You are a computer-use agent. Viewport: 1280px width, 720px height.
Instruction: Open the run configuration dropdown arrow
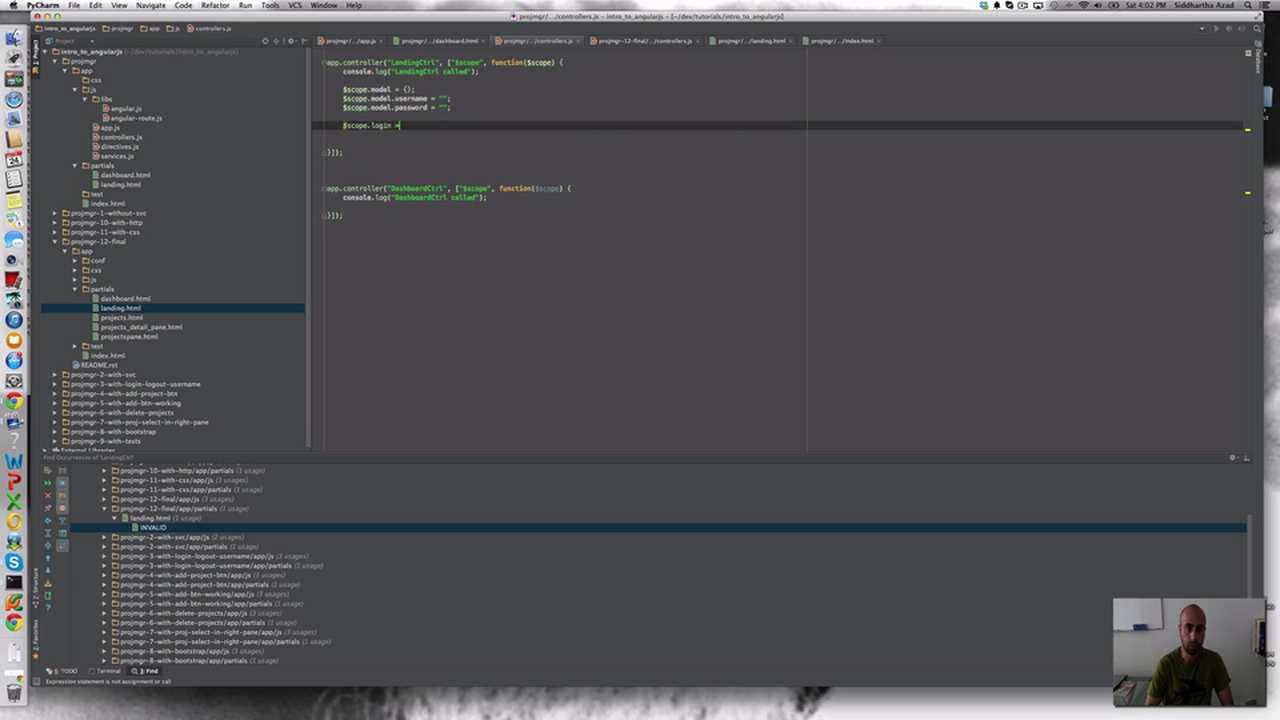pos(1203,29)
